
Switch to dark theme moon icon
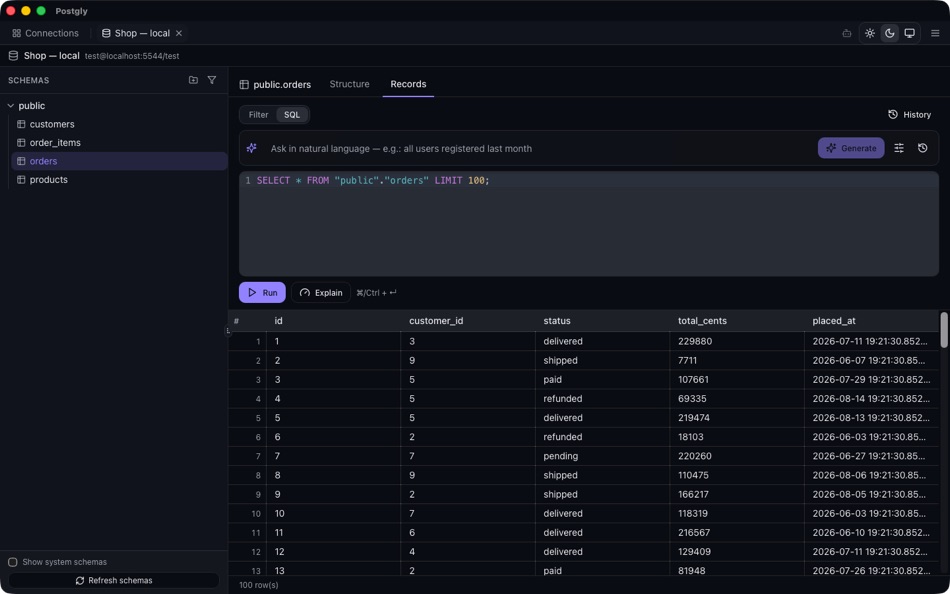889,33
